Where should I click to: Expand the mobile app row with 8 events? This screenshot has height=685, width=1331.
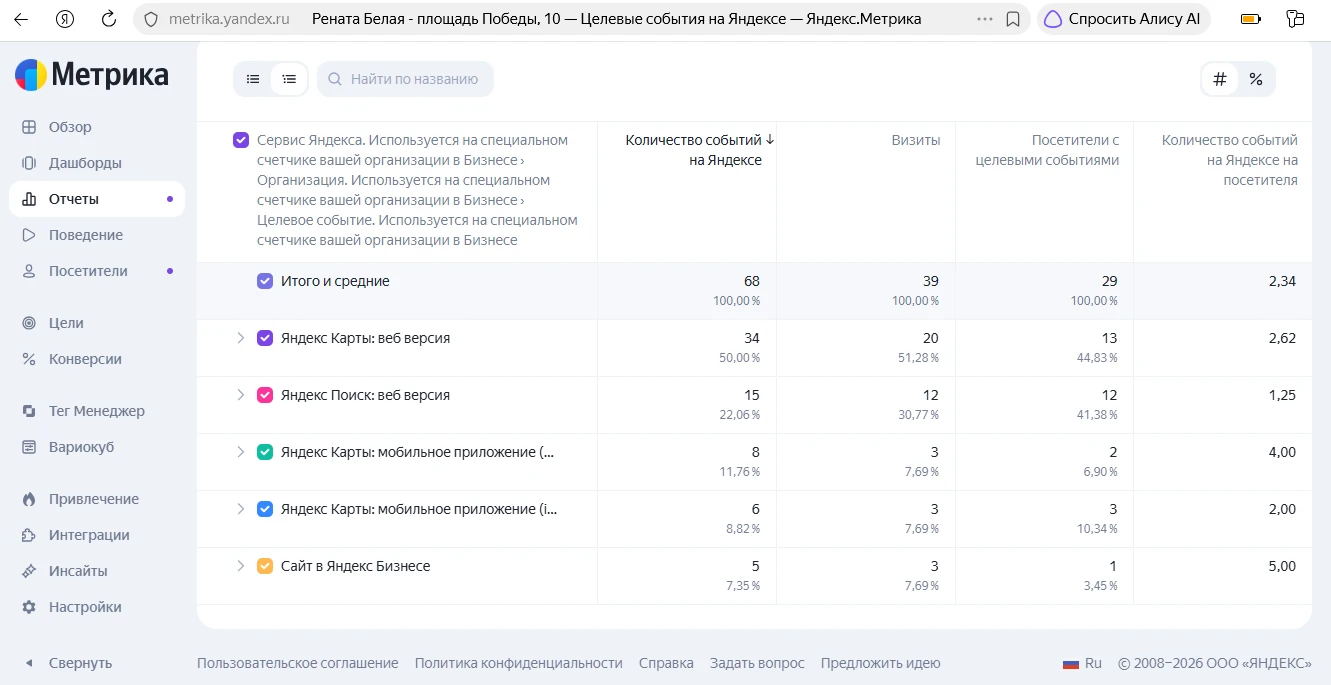pyautogui.click(x=240, y=452)
